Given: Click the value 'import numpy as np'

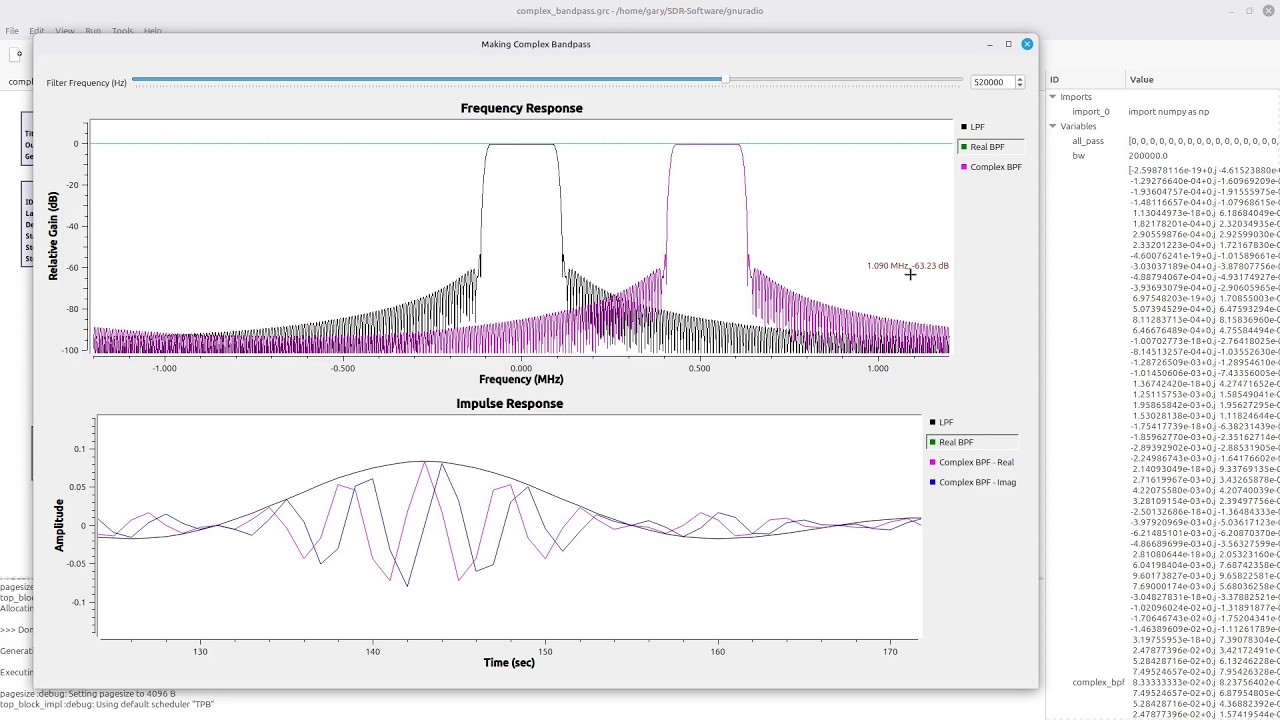Looking at the screenshot, I should [x=1168, y=112].
